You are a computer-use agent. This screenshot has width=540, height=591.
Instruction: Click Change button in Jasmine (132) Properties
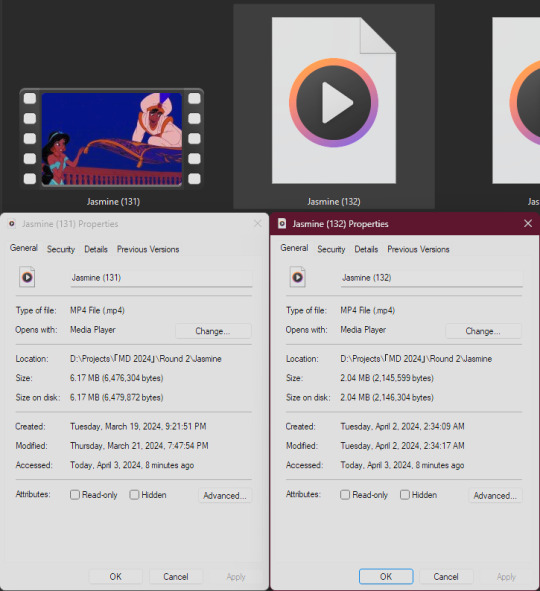(483, 331)
